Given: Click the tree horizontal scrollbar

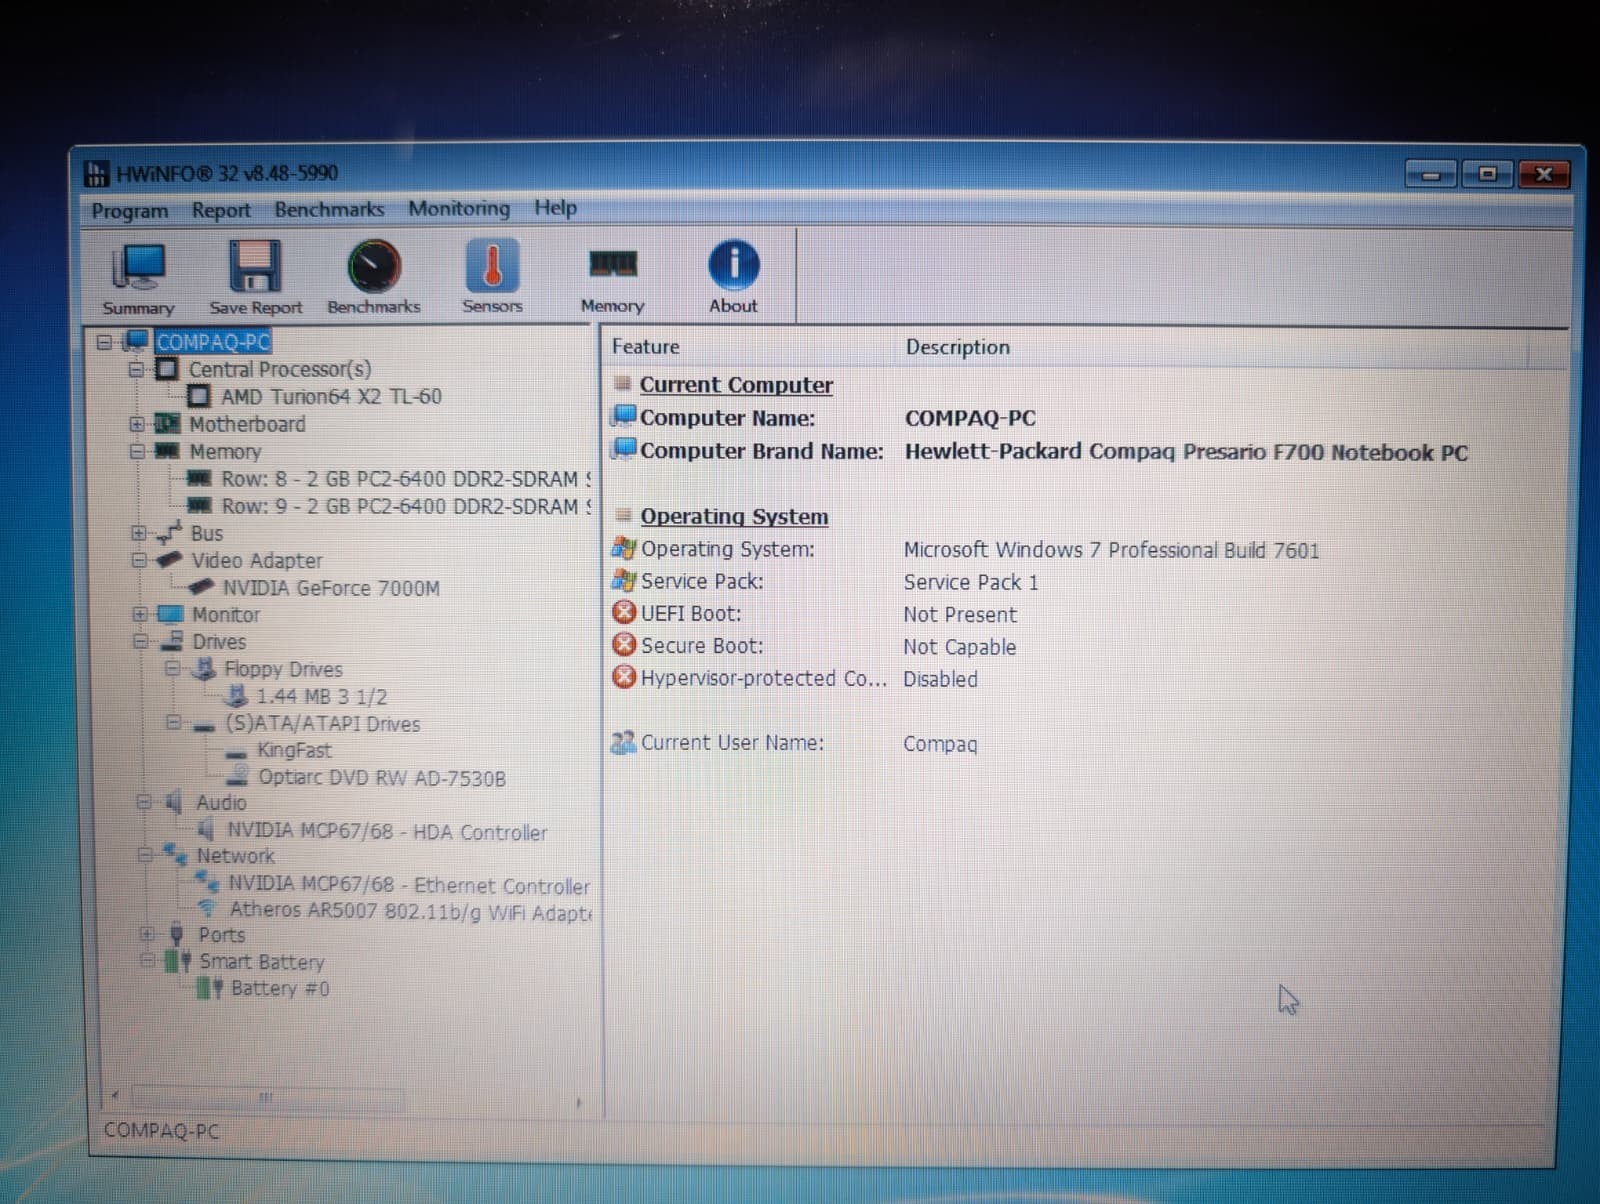Looking at the screenshot, I should [266, 1098].
